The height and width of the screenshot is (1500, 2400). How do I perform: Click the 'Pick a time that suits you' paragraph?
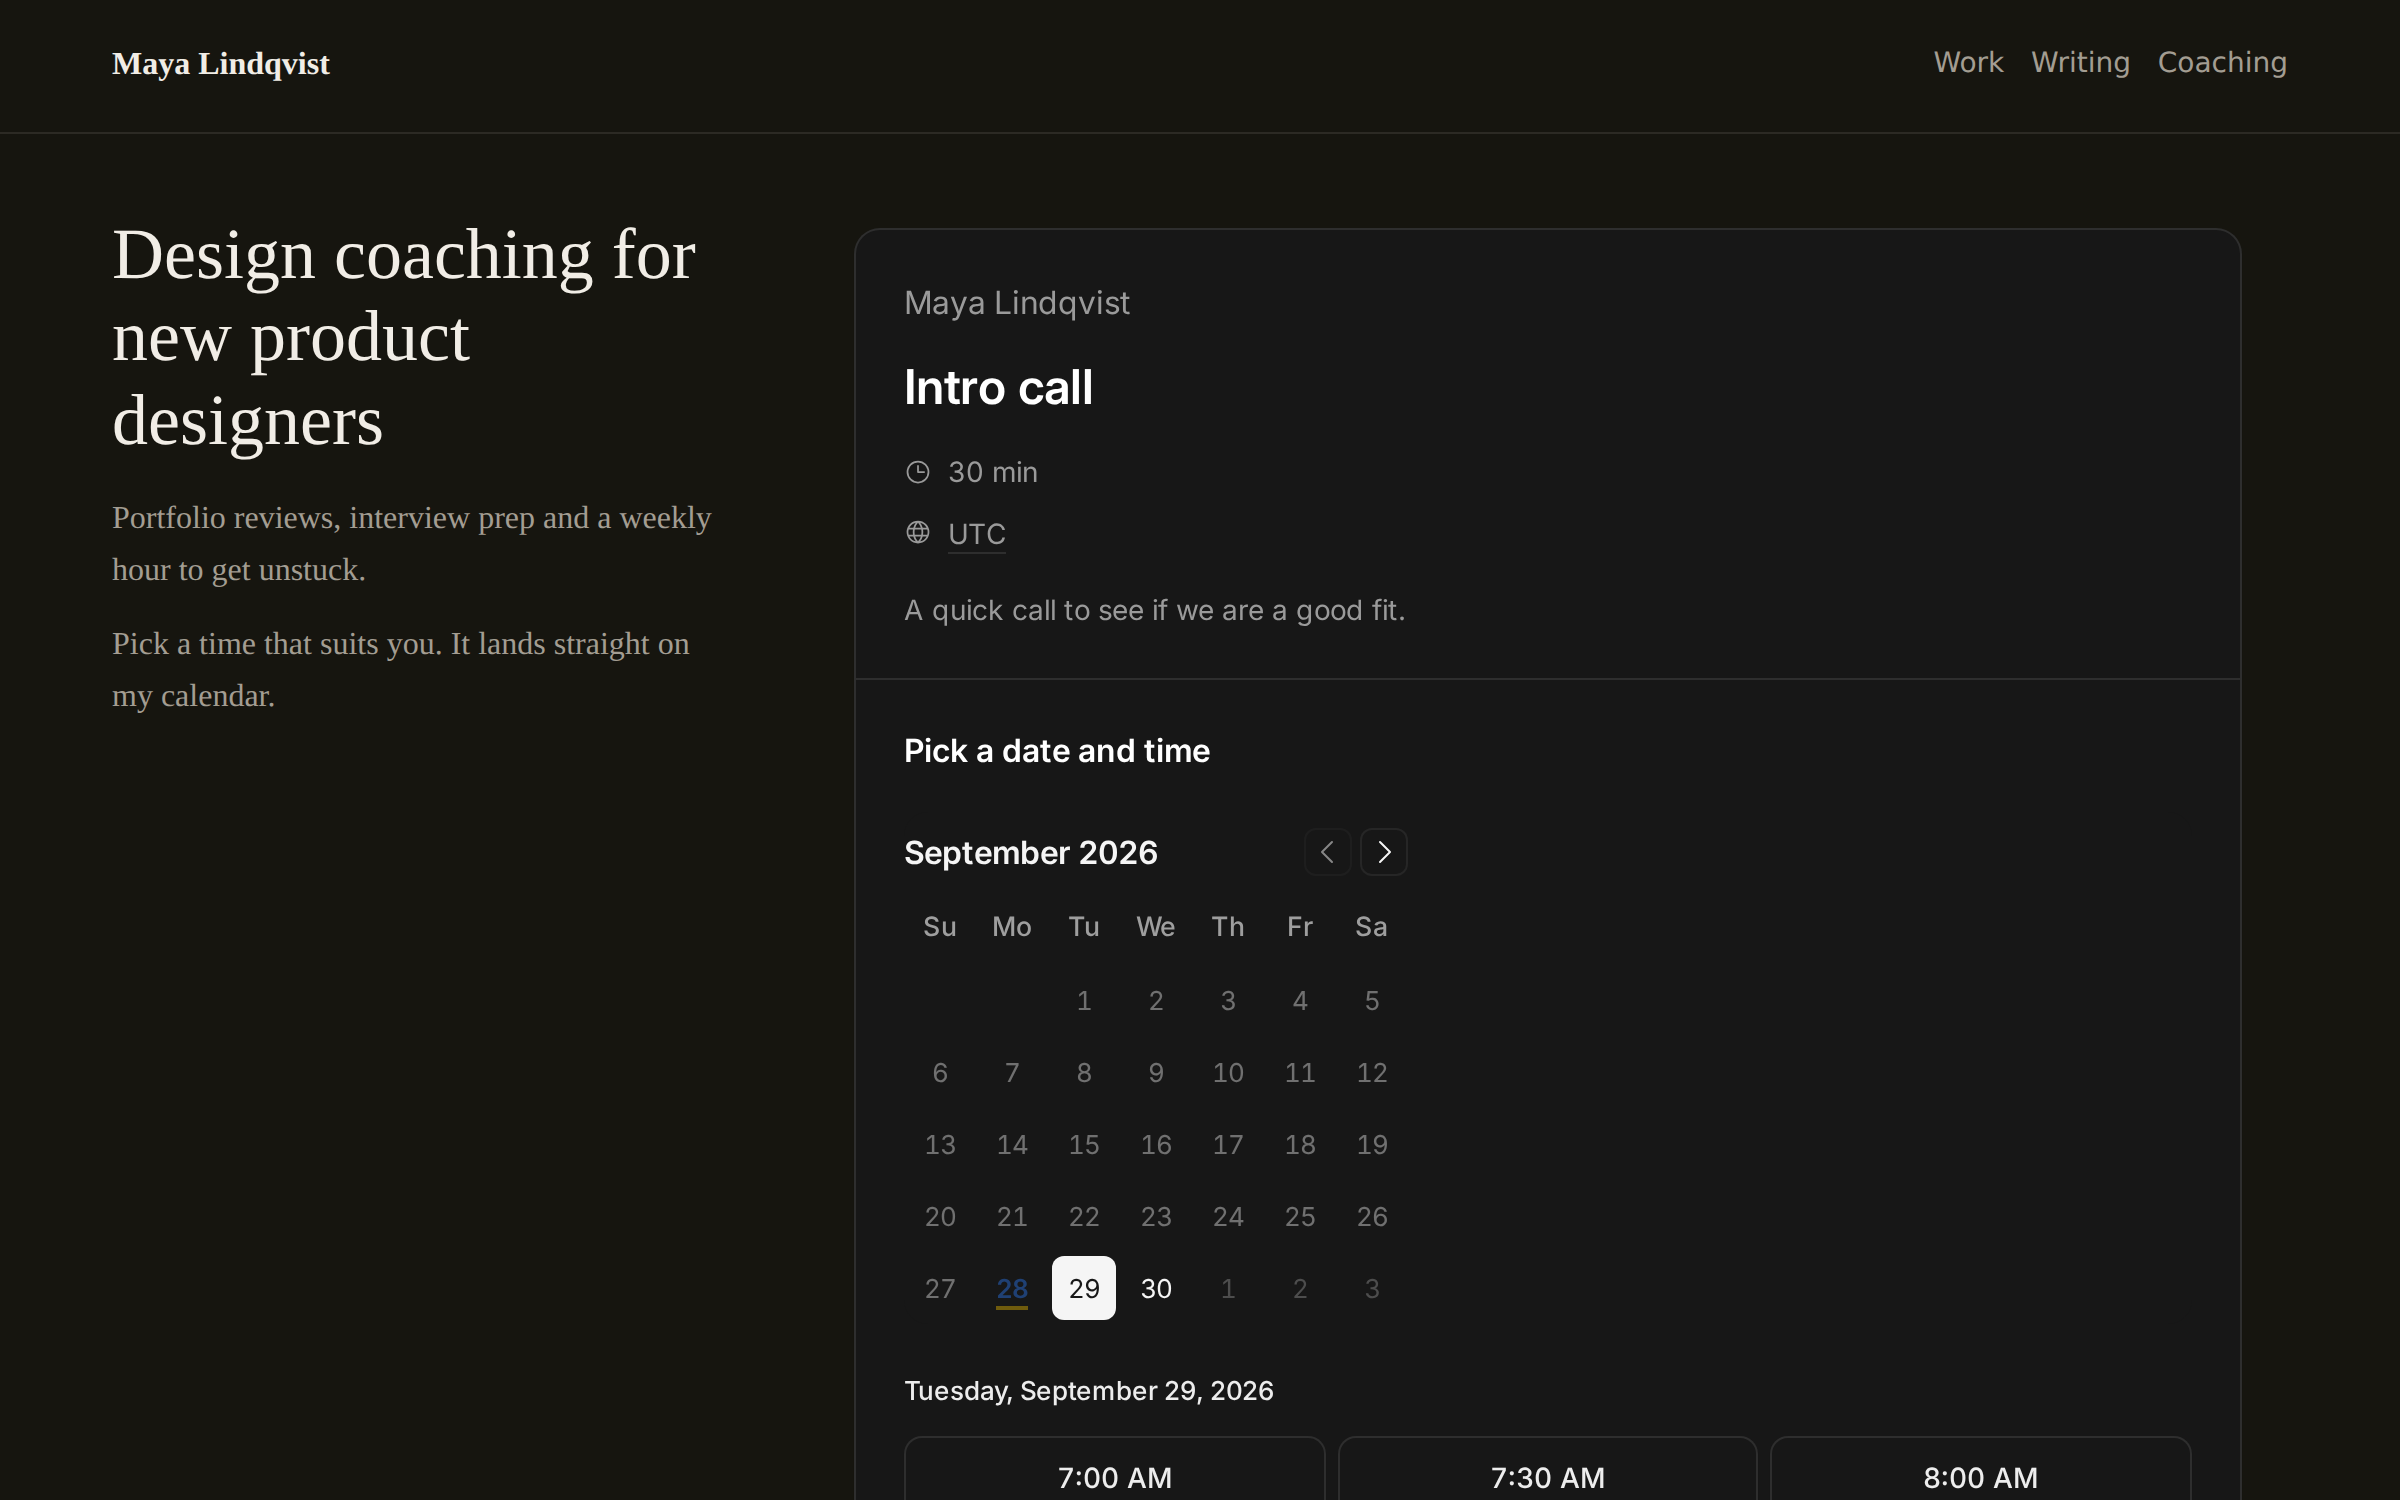401,669
